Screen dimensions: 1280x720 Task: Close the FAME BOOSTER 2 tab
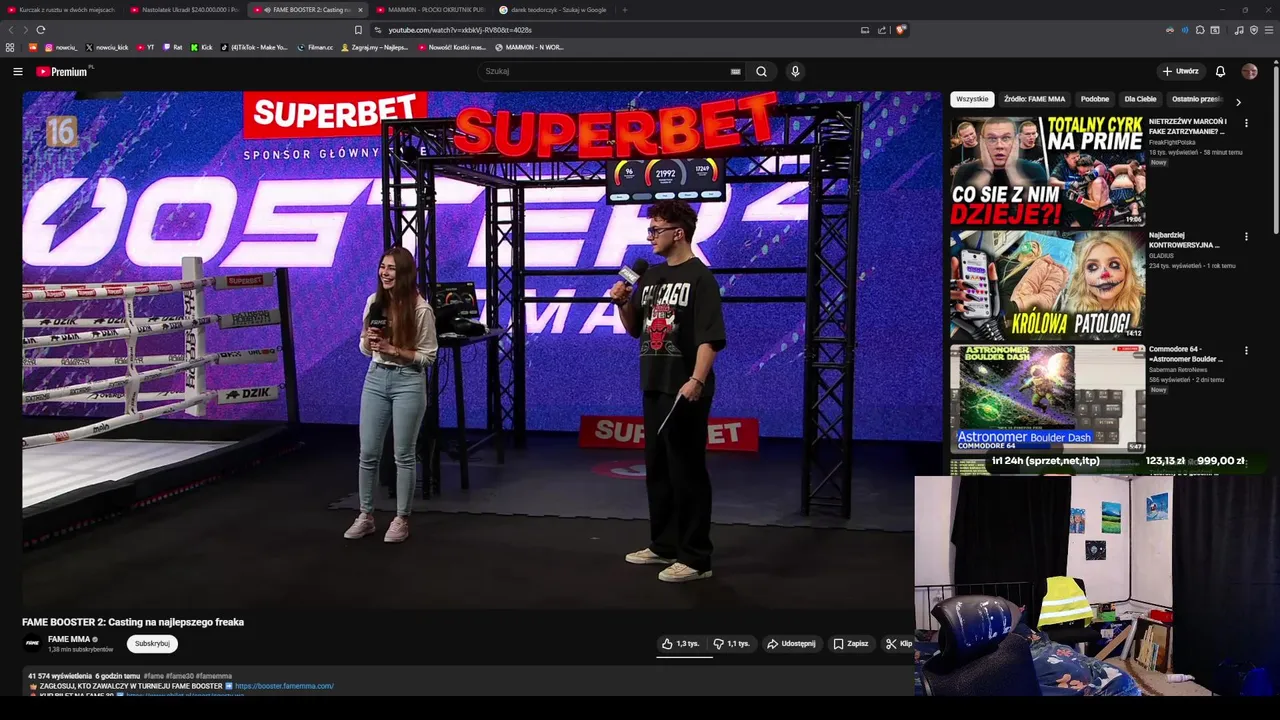coord(360,10)
